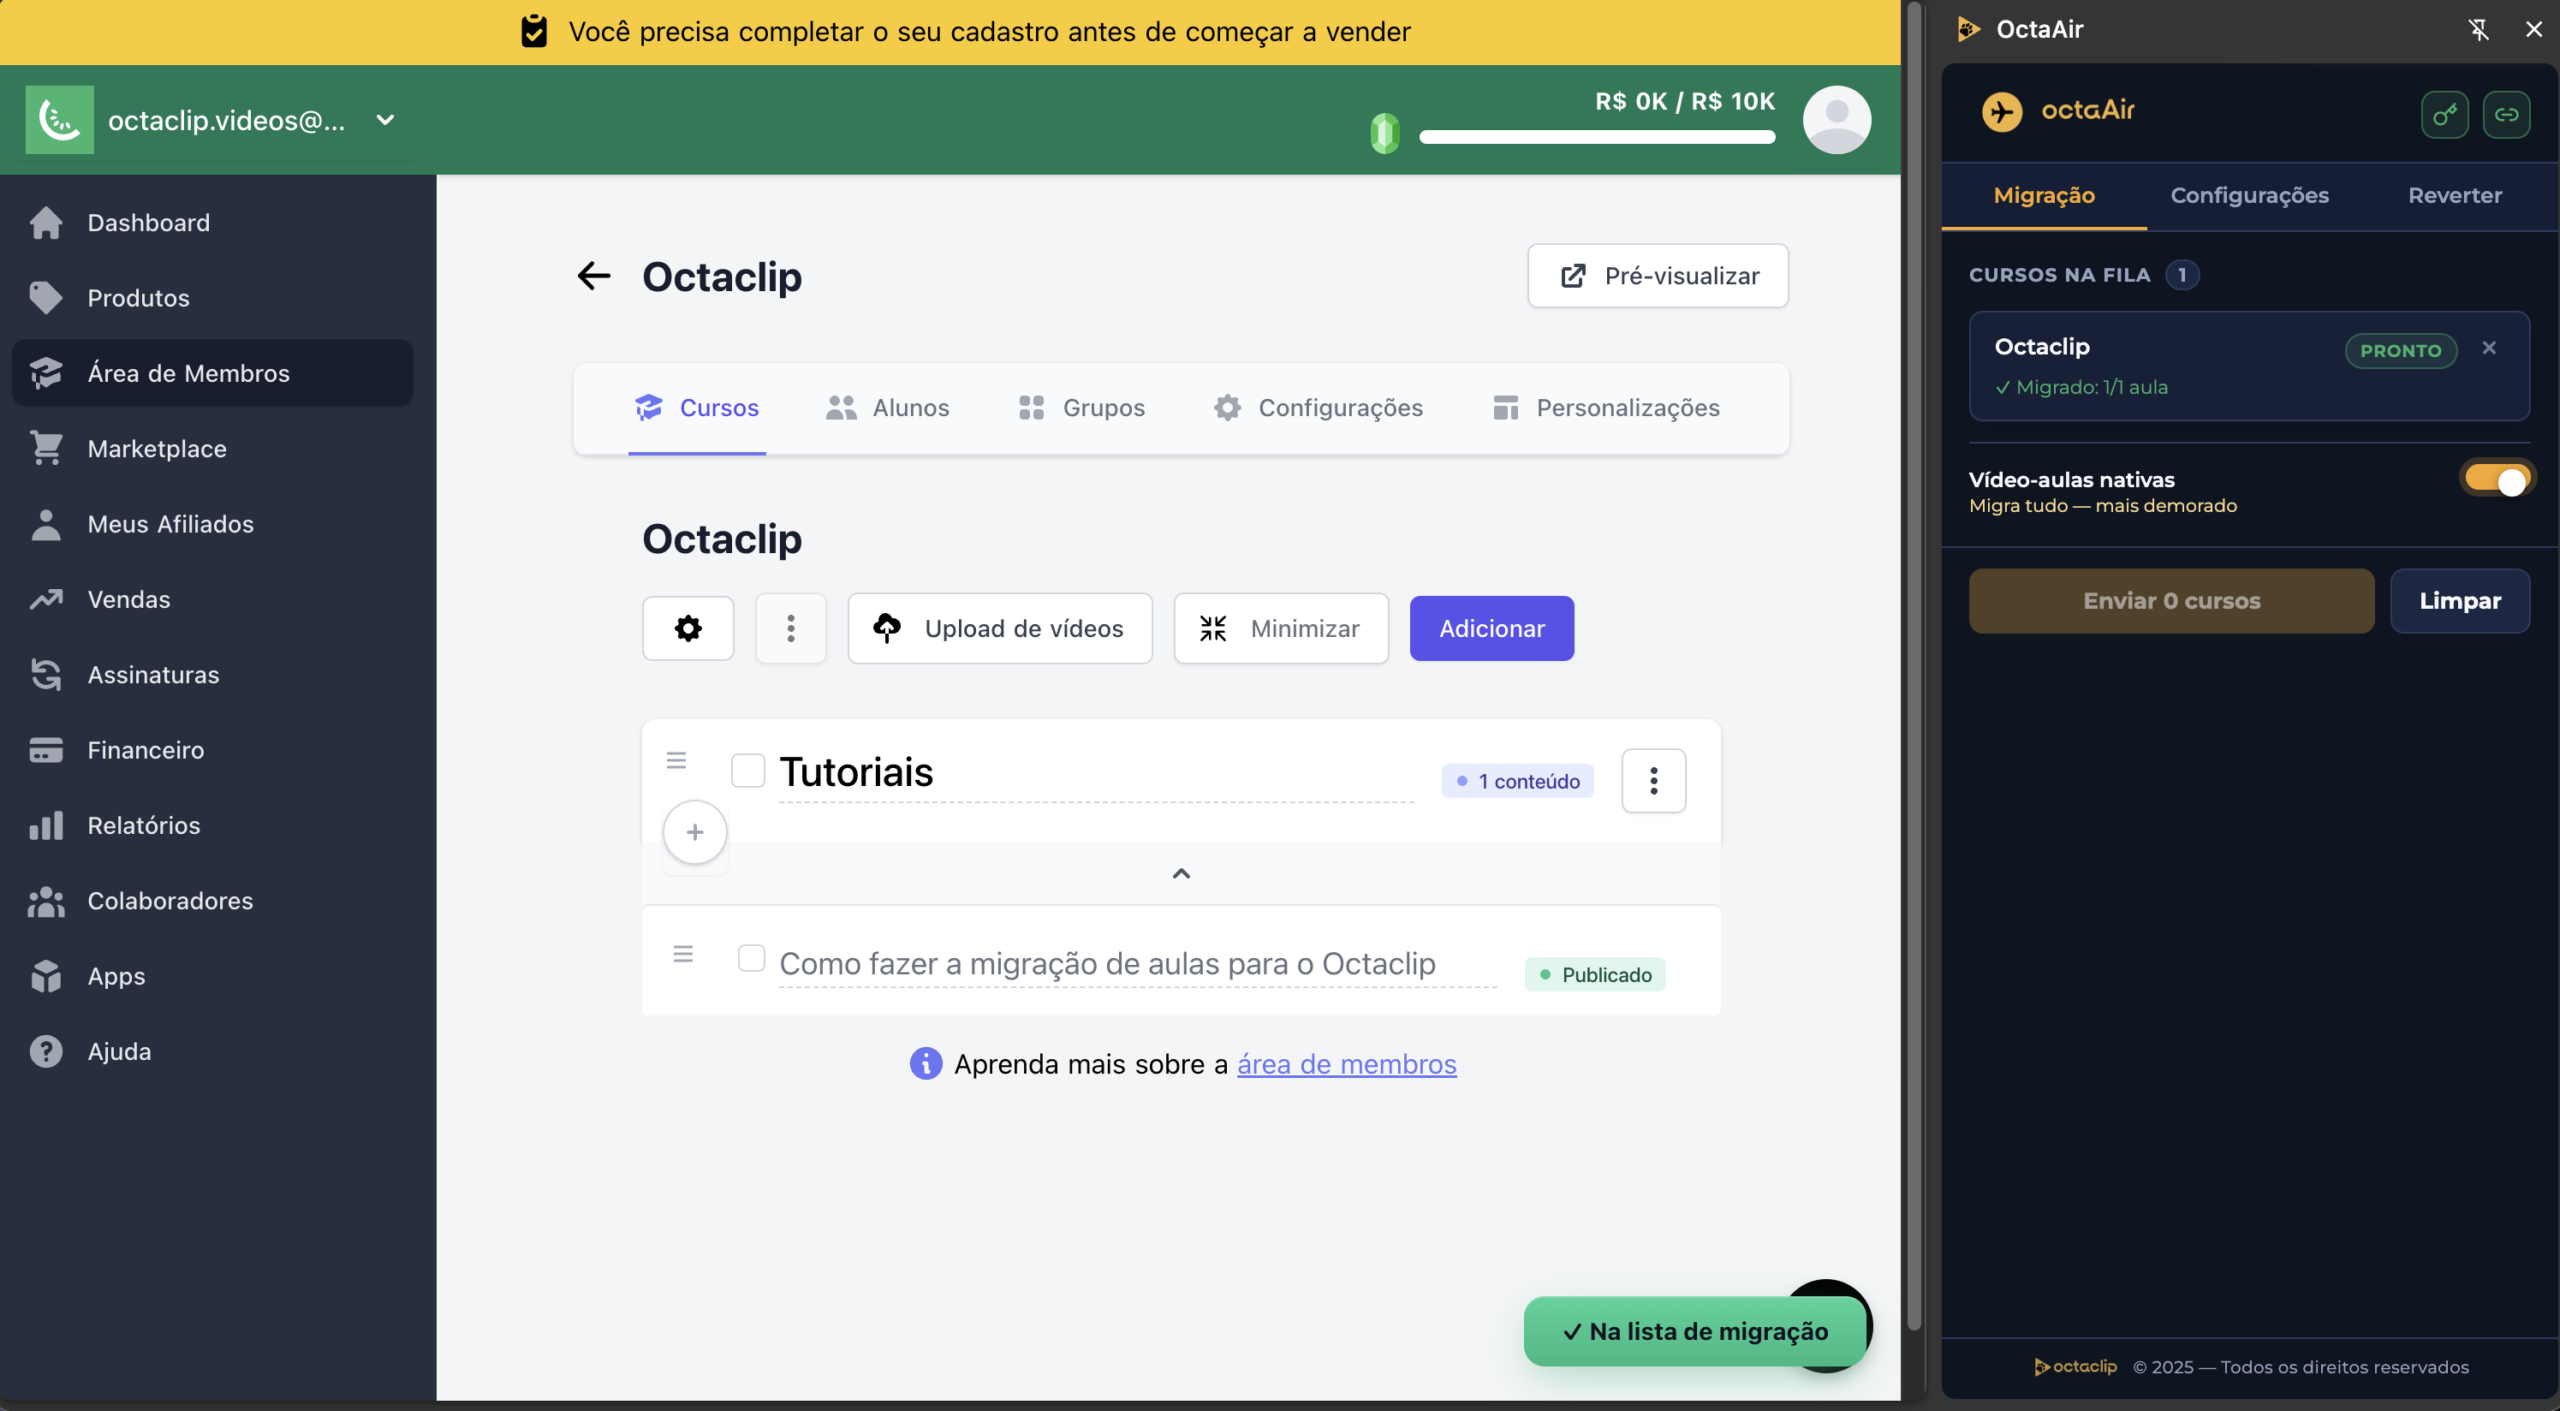The height and width of the screenshot is (1411, 2560).
Task: Expand the octaclip.videos account dropdown
Action: coord(385,120)
